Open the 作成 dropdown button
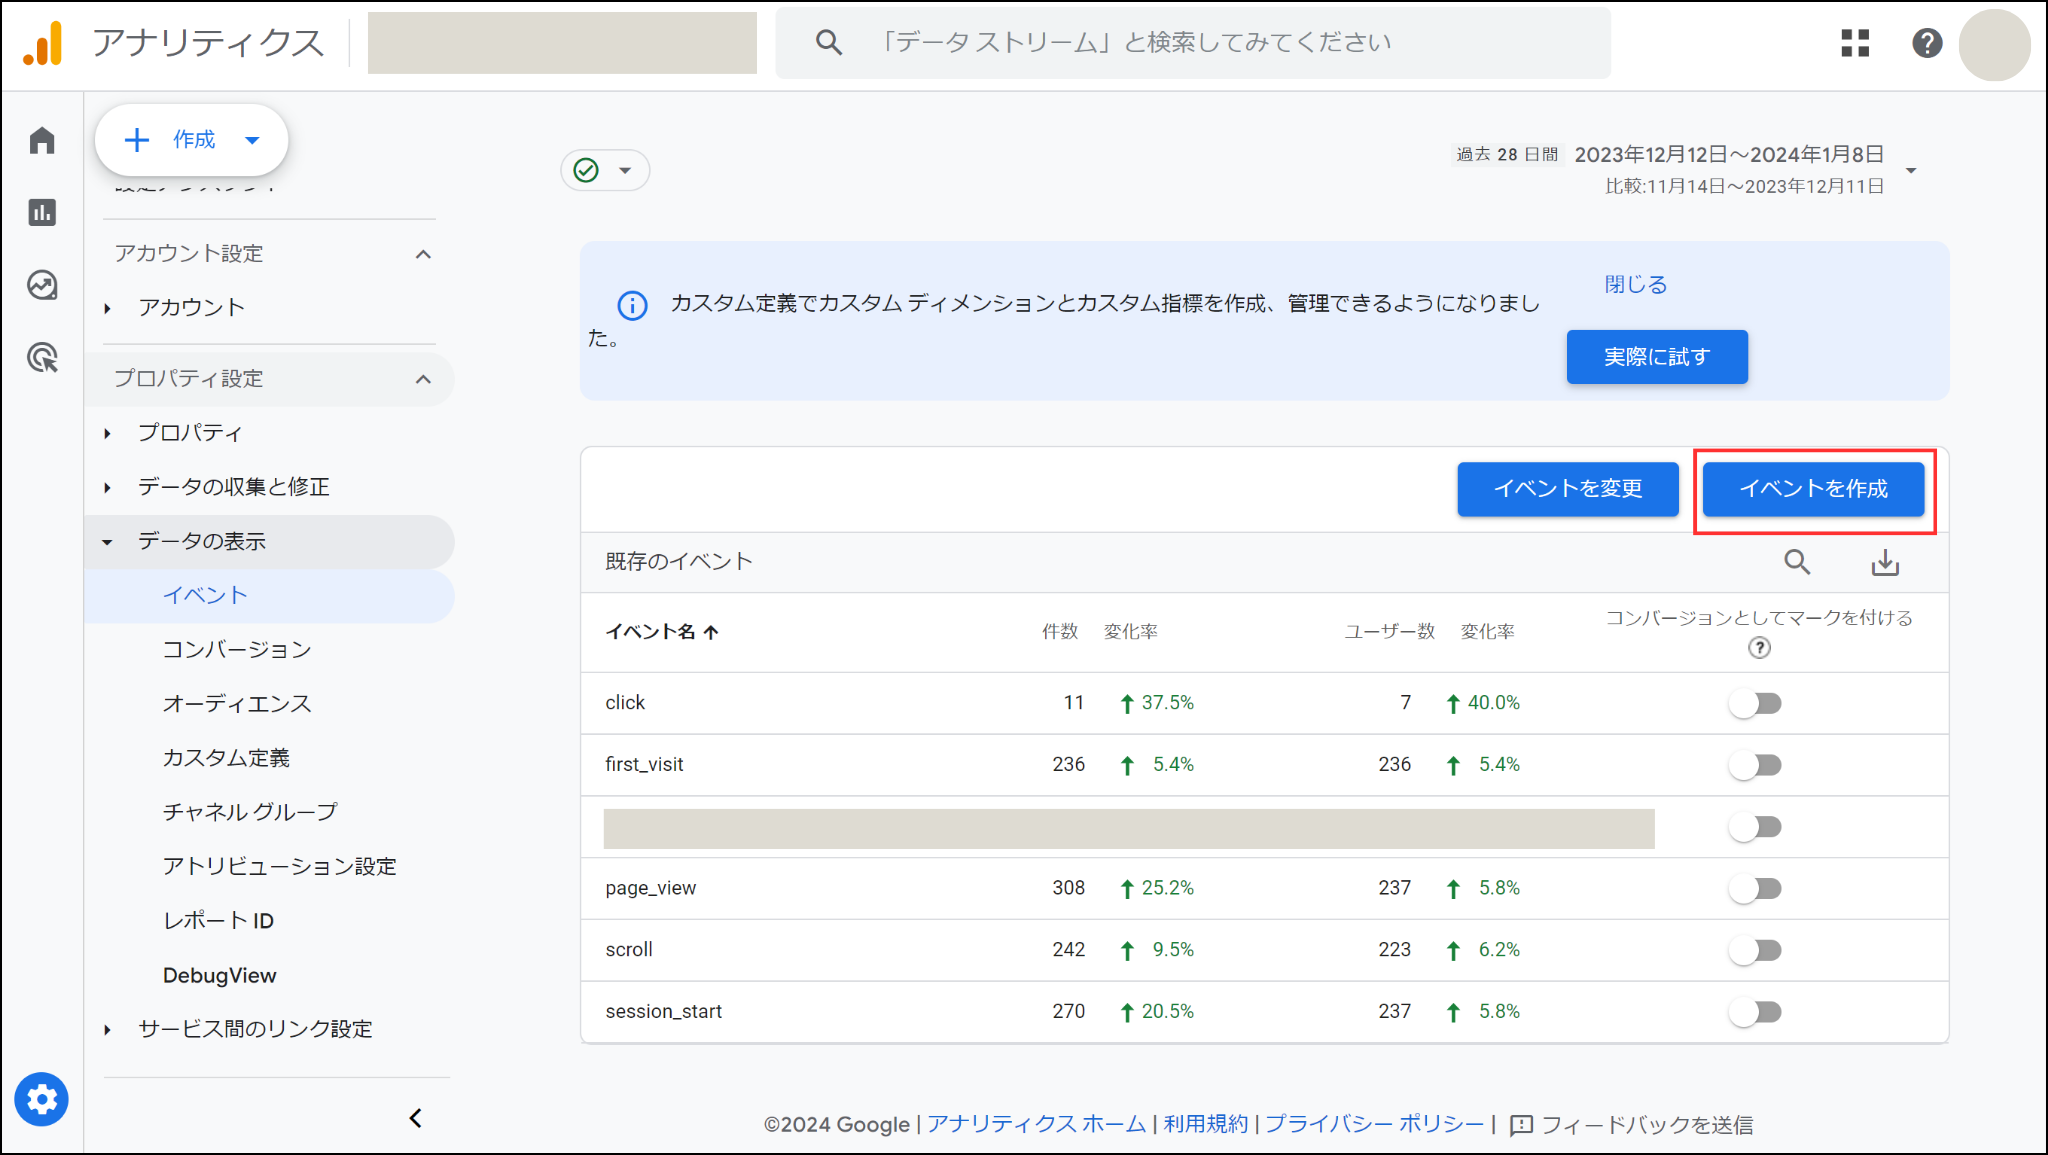The height and width of the screenshot is (1155, 2048). tap(191, 139)
